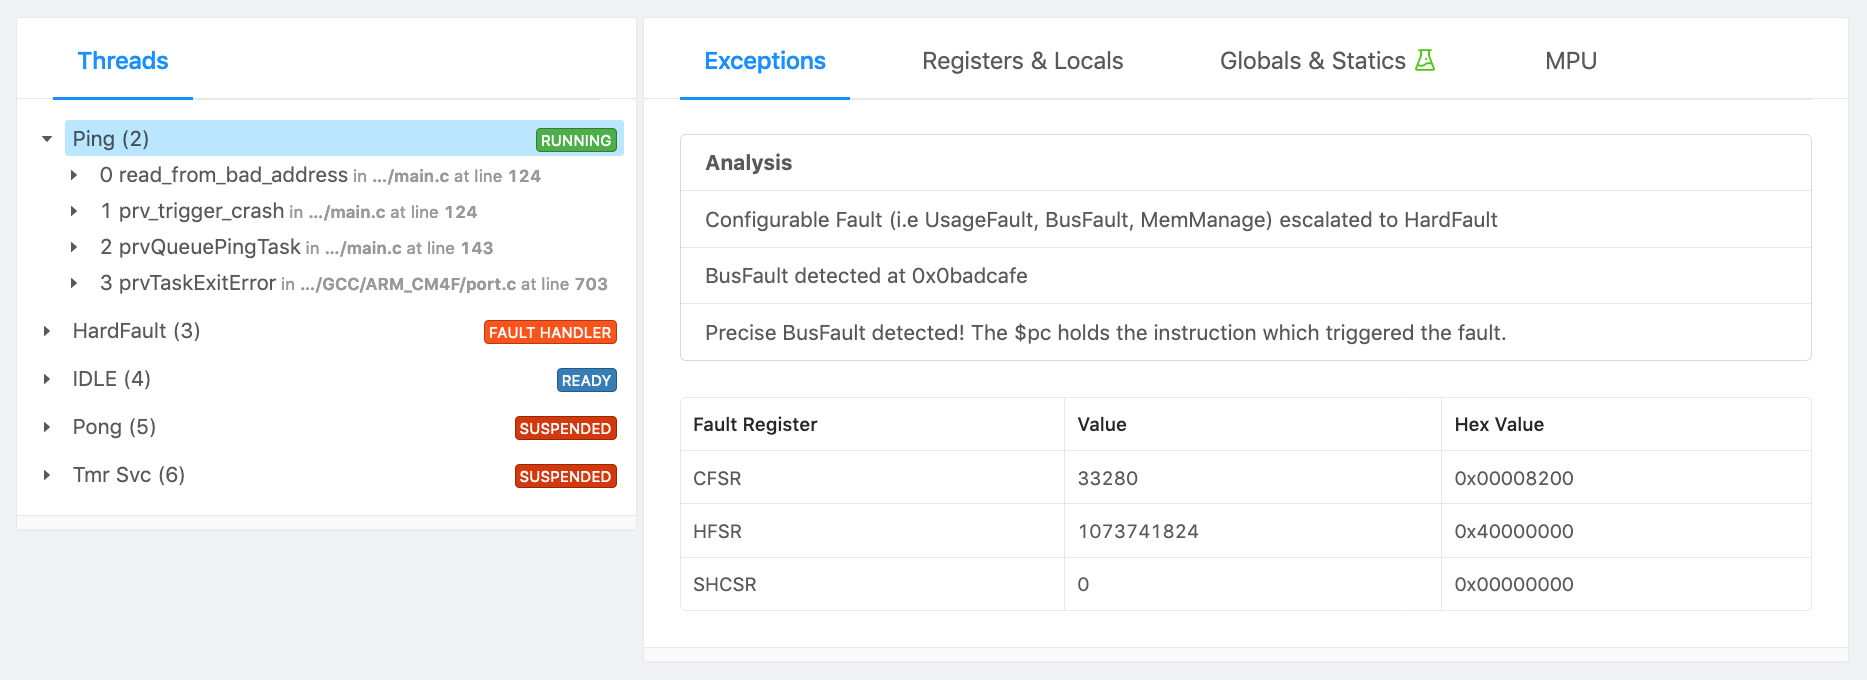This screenshot has width=1867, height=680.
Task: Select the Exceptions tab
Action: point(764,61)
